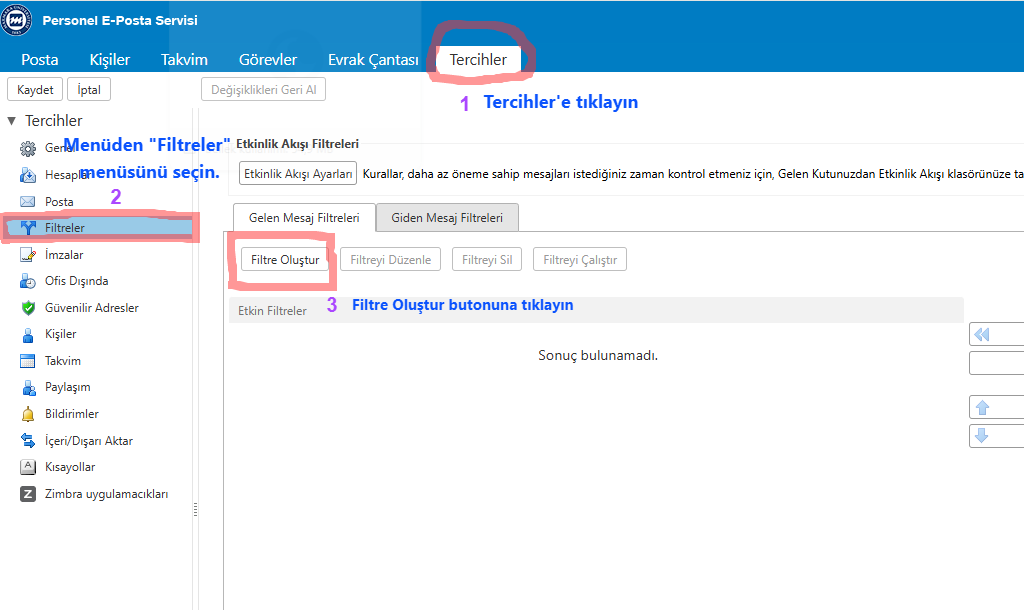Click the Kişiler person icon in sidebar
1024x610 pixels.
click(27, 334)
